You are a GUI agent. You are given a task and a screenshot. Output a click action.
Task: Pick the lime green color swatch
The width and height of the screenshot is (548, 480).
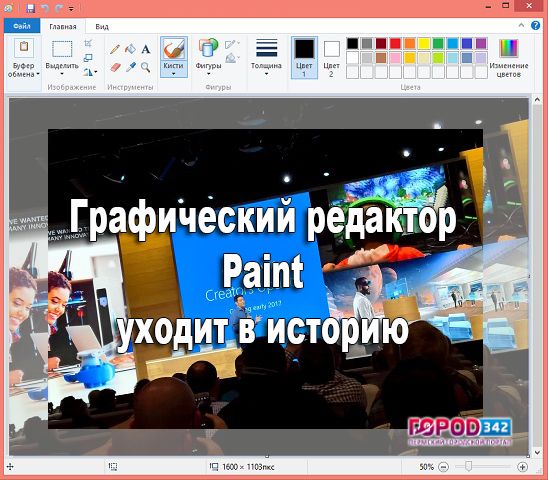click(438, 58)
